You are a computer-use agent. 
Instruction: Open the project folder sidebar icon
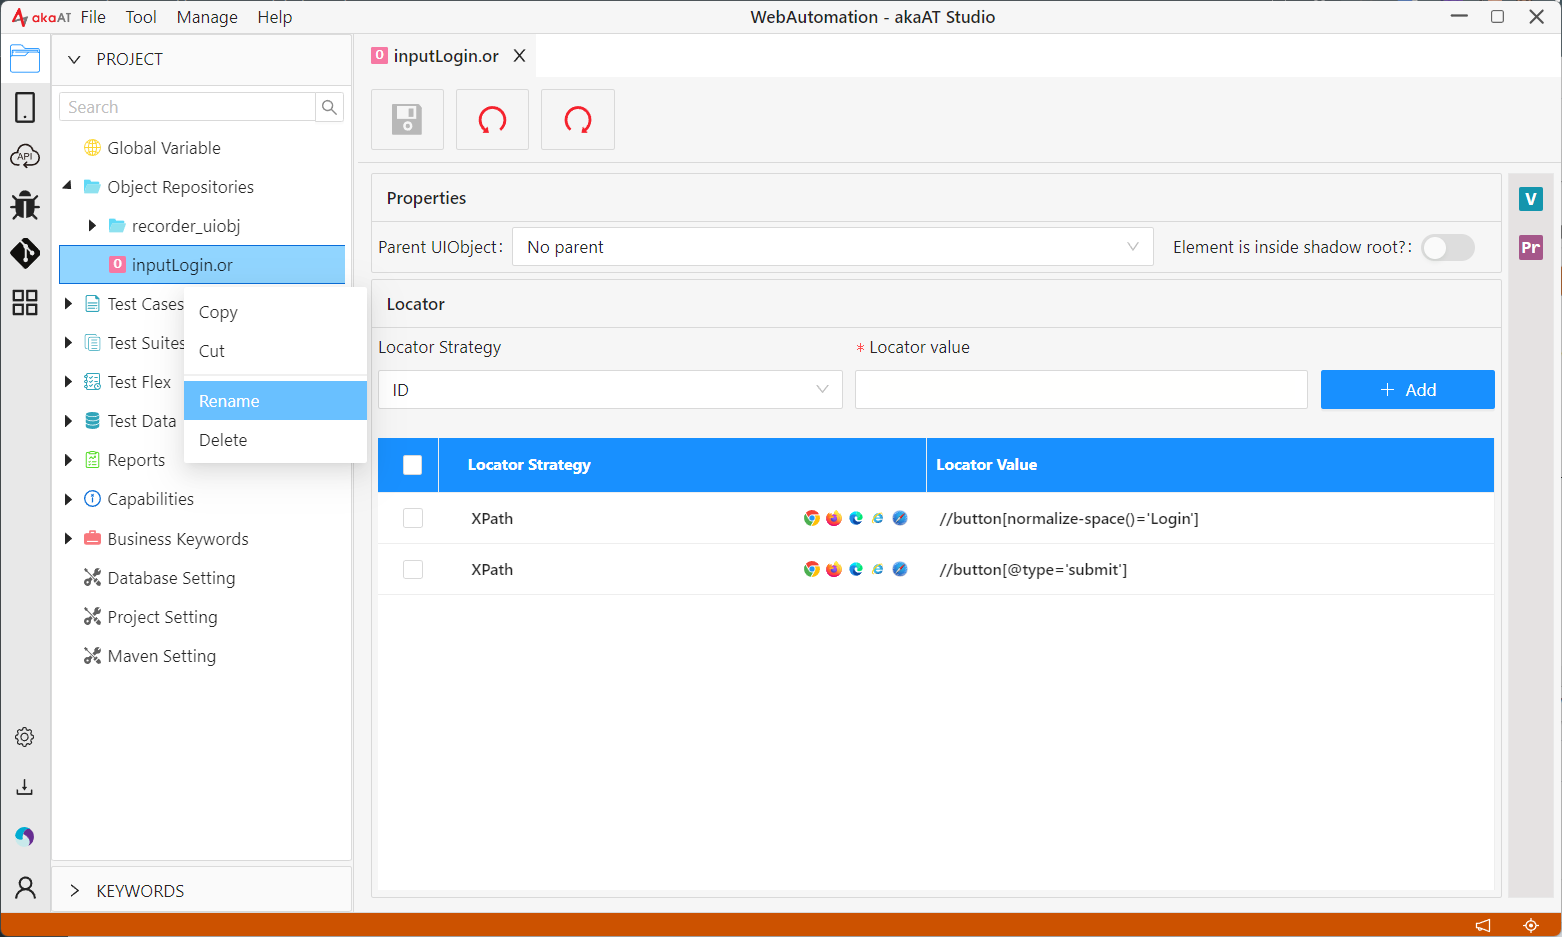pos(25,59)
